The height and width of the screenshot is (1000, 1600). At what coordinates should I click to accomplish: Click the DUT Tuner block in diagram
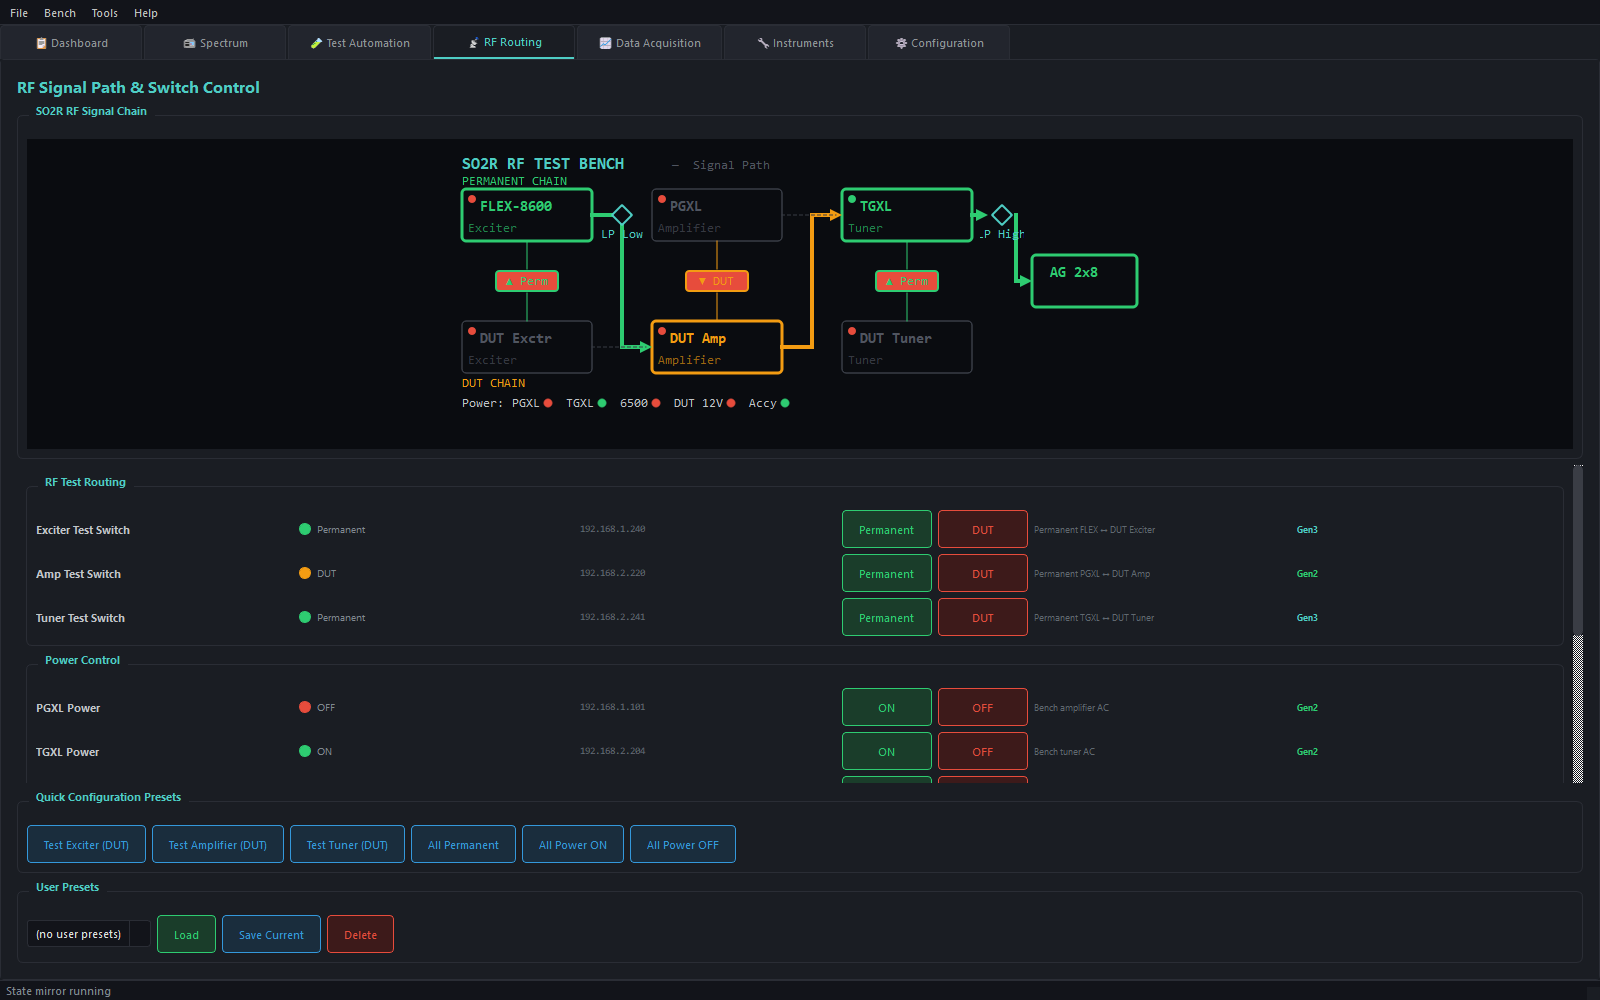(907, 347)
